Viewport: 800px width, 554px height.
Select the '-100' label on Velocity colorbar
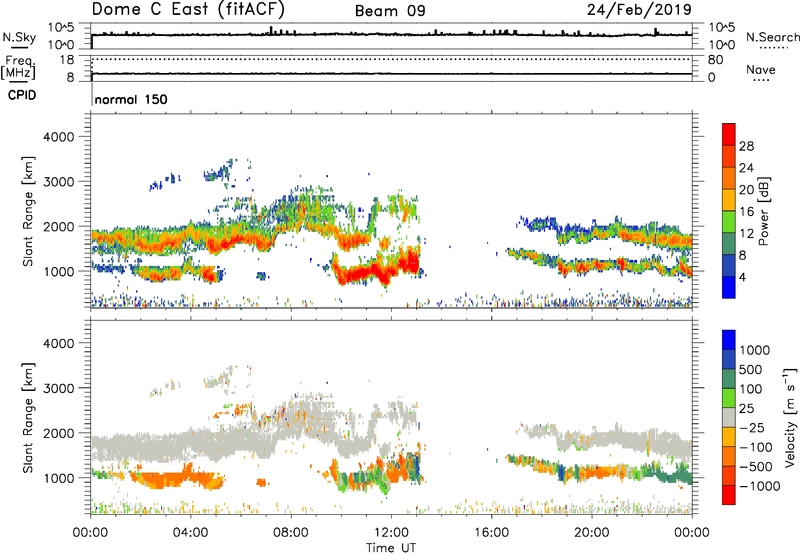pyautogui.click(x=756, y=447)
